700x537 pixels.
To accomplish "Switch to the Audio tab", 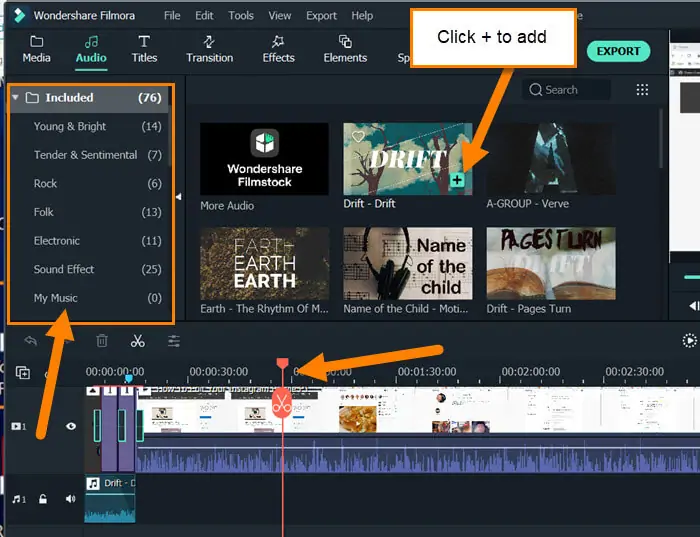I will click(91, 50).
